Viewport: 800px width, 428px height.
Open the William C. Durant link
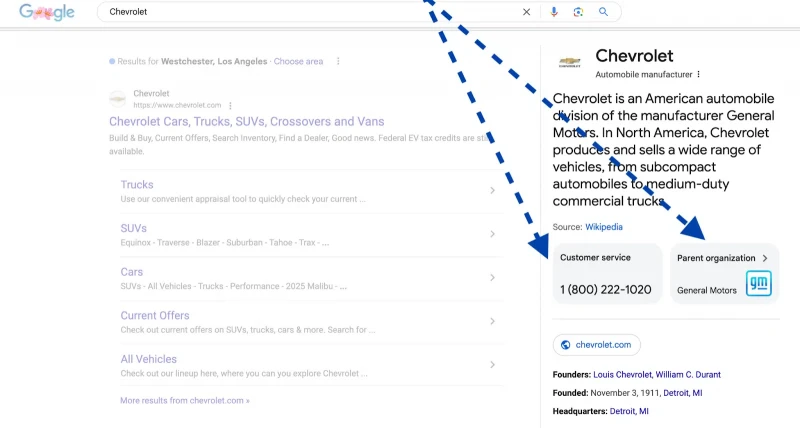pos(688,374)
